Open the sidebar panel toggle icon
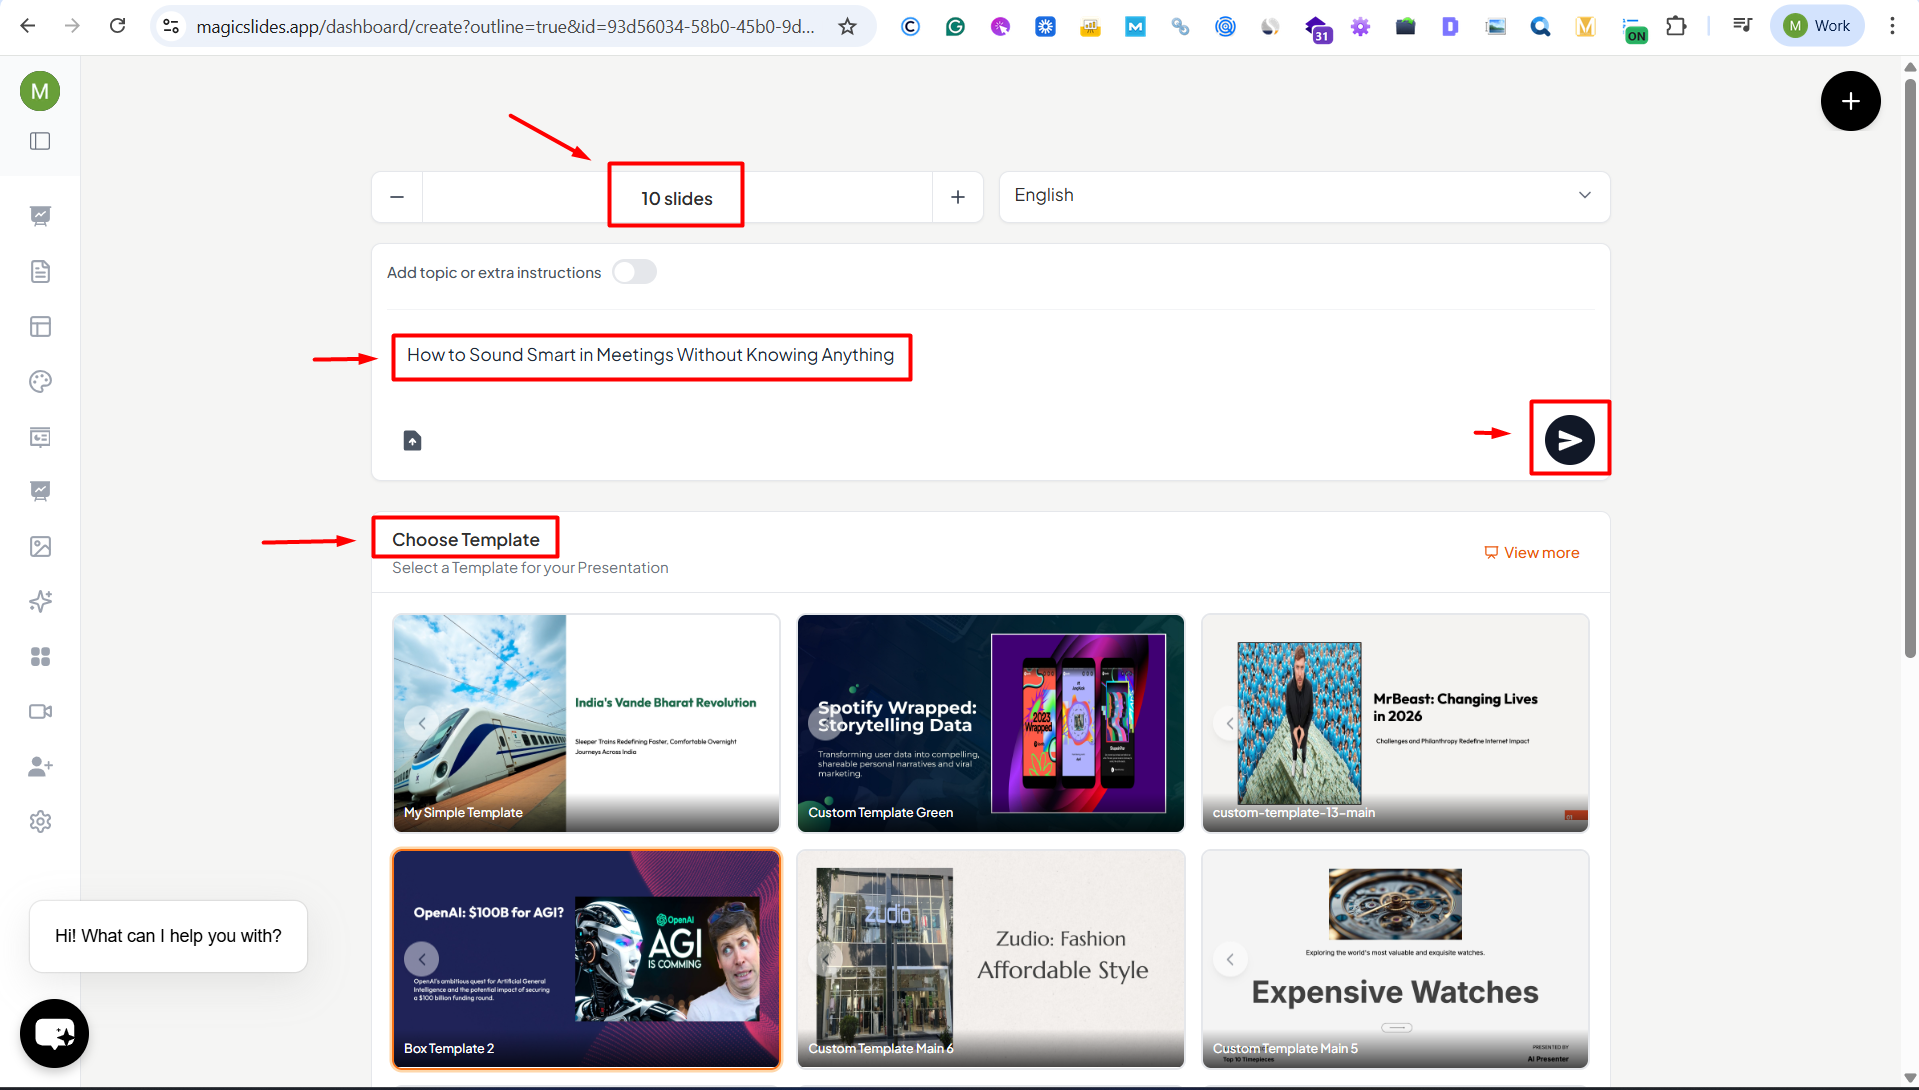This screenshot has height=1090, width=1919. (x=40, y=141)
